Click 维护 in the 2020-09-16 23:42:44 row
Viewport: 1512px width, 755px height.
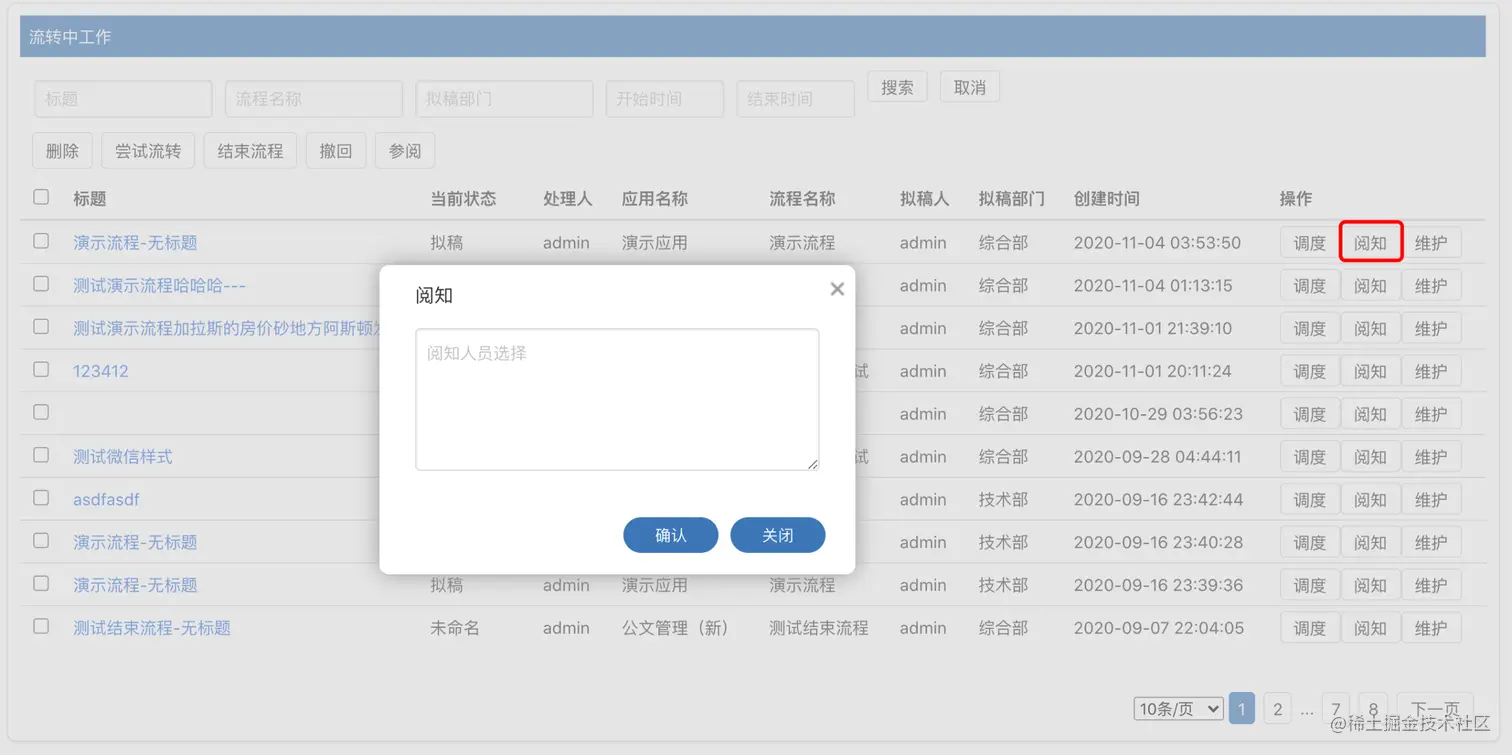pyautogui.click(x=1431, y=500)
